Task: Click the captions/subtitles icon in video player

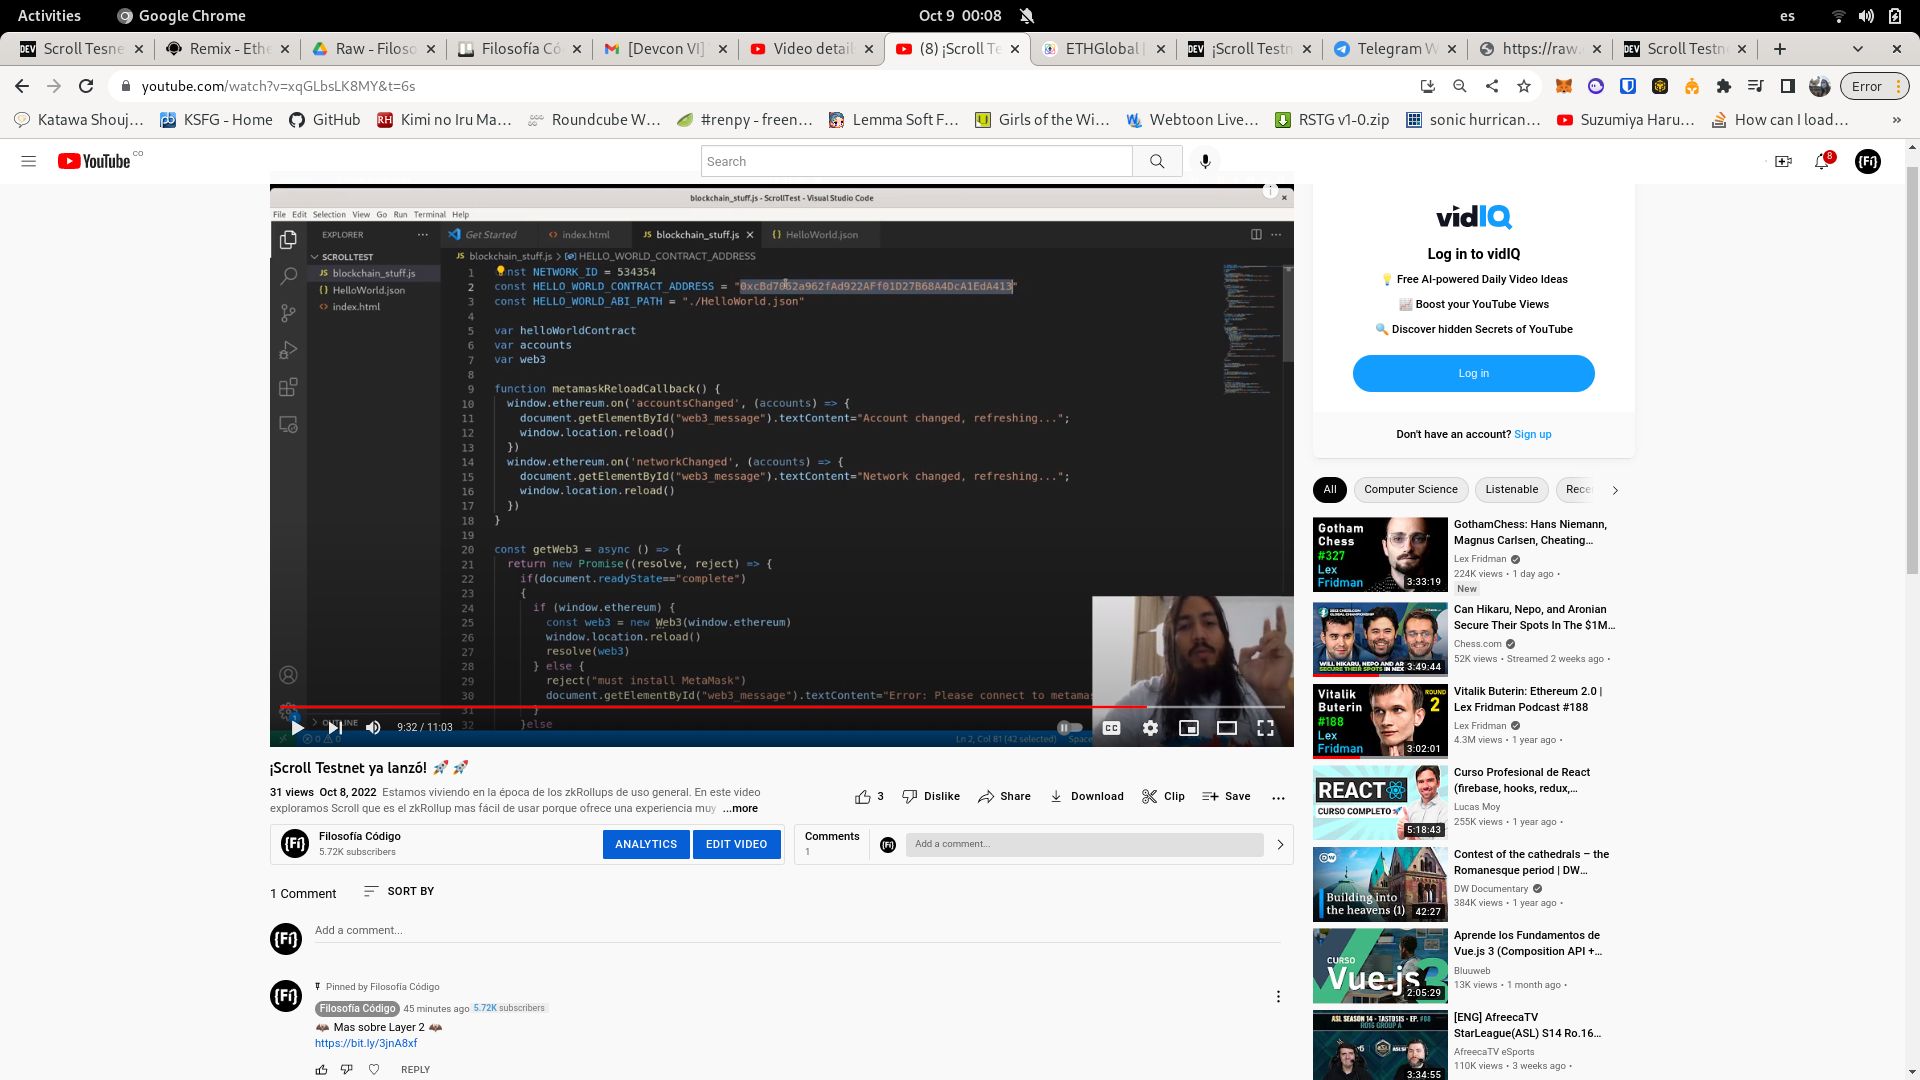Action: pos(1112,727)
